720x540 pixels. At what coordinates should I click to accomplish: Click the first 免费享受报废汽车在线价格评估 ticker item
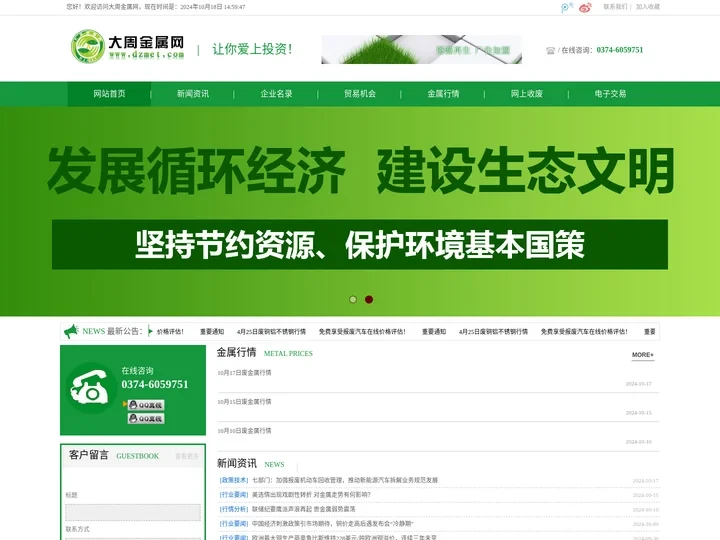(x=362, y=332)
